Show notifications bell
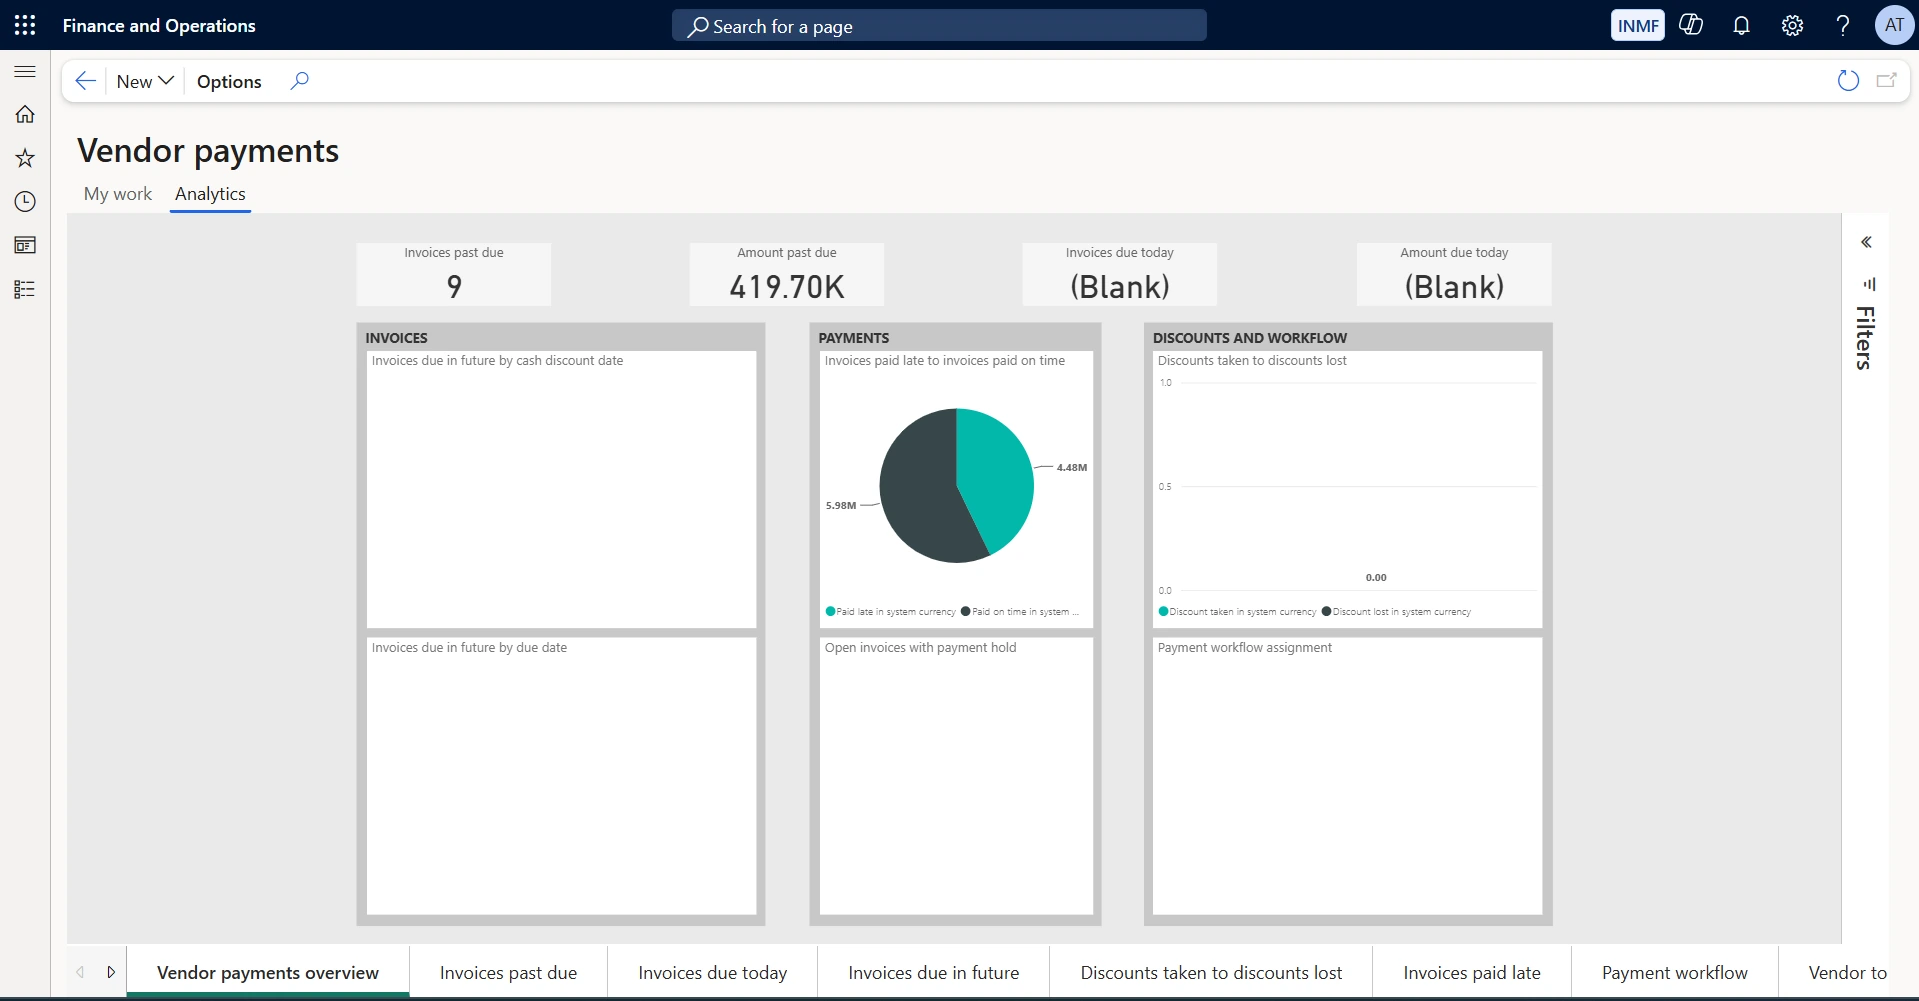 pos(1741,25)
